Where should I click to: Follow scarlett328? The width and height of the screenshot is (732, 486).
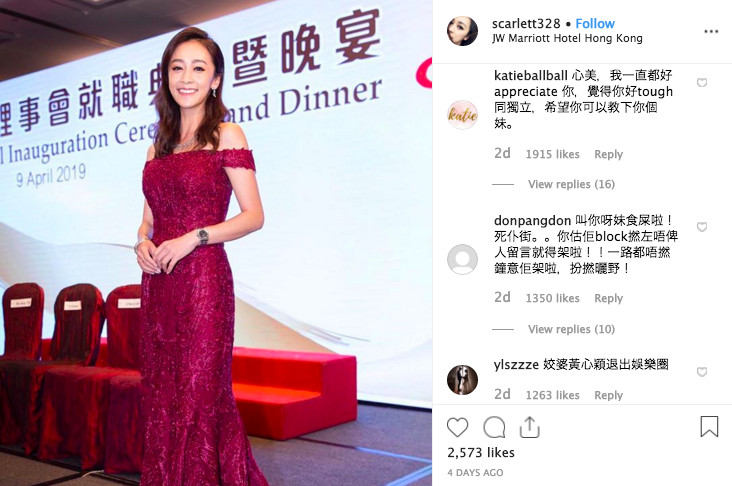pos(595,24)
